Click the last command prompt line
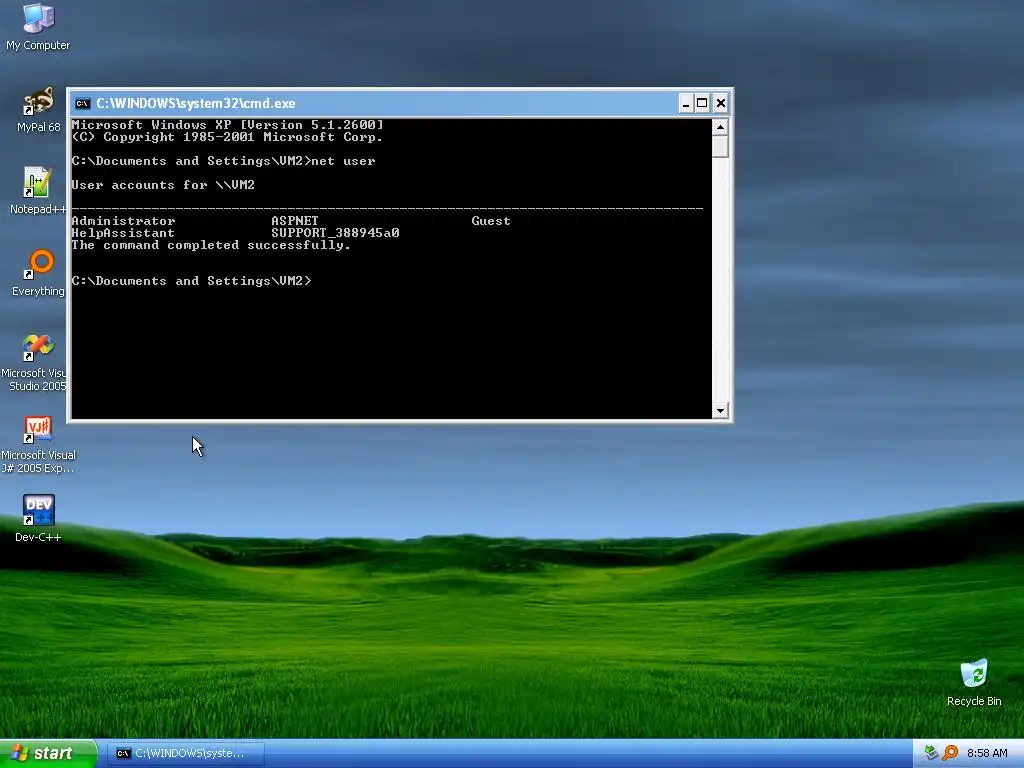The width and height of the screenshot is (1024, 768). point(191,281)
